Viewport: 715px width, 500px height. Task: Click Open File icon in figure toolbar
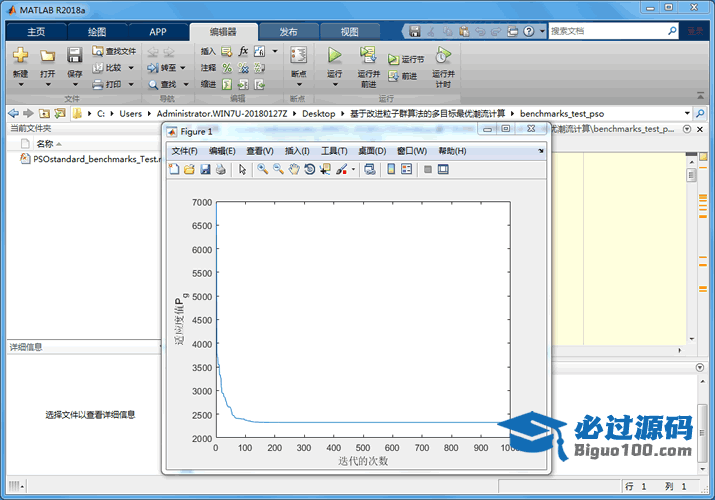189,170
